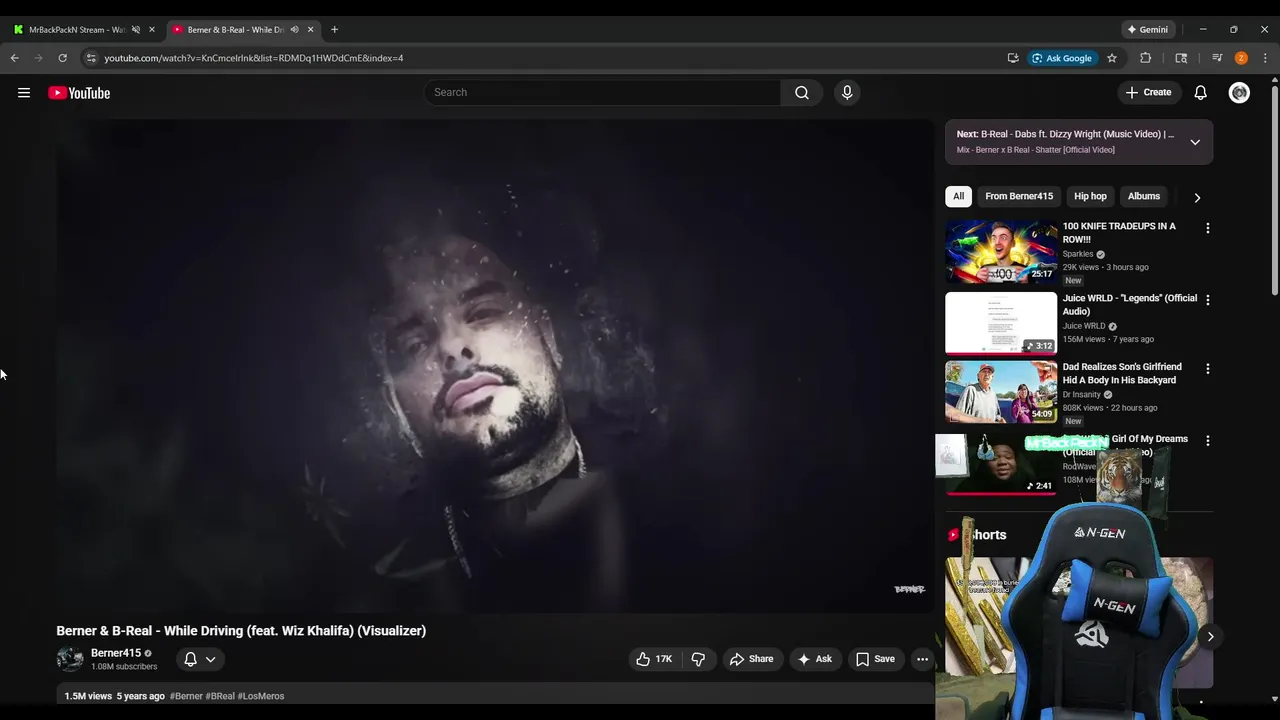
Task: Open Chrome search tabs side panel icon
Action: (1181, 58)
